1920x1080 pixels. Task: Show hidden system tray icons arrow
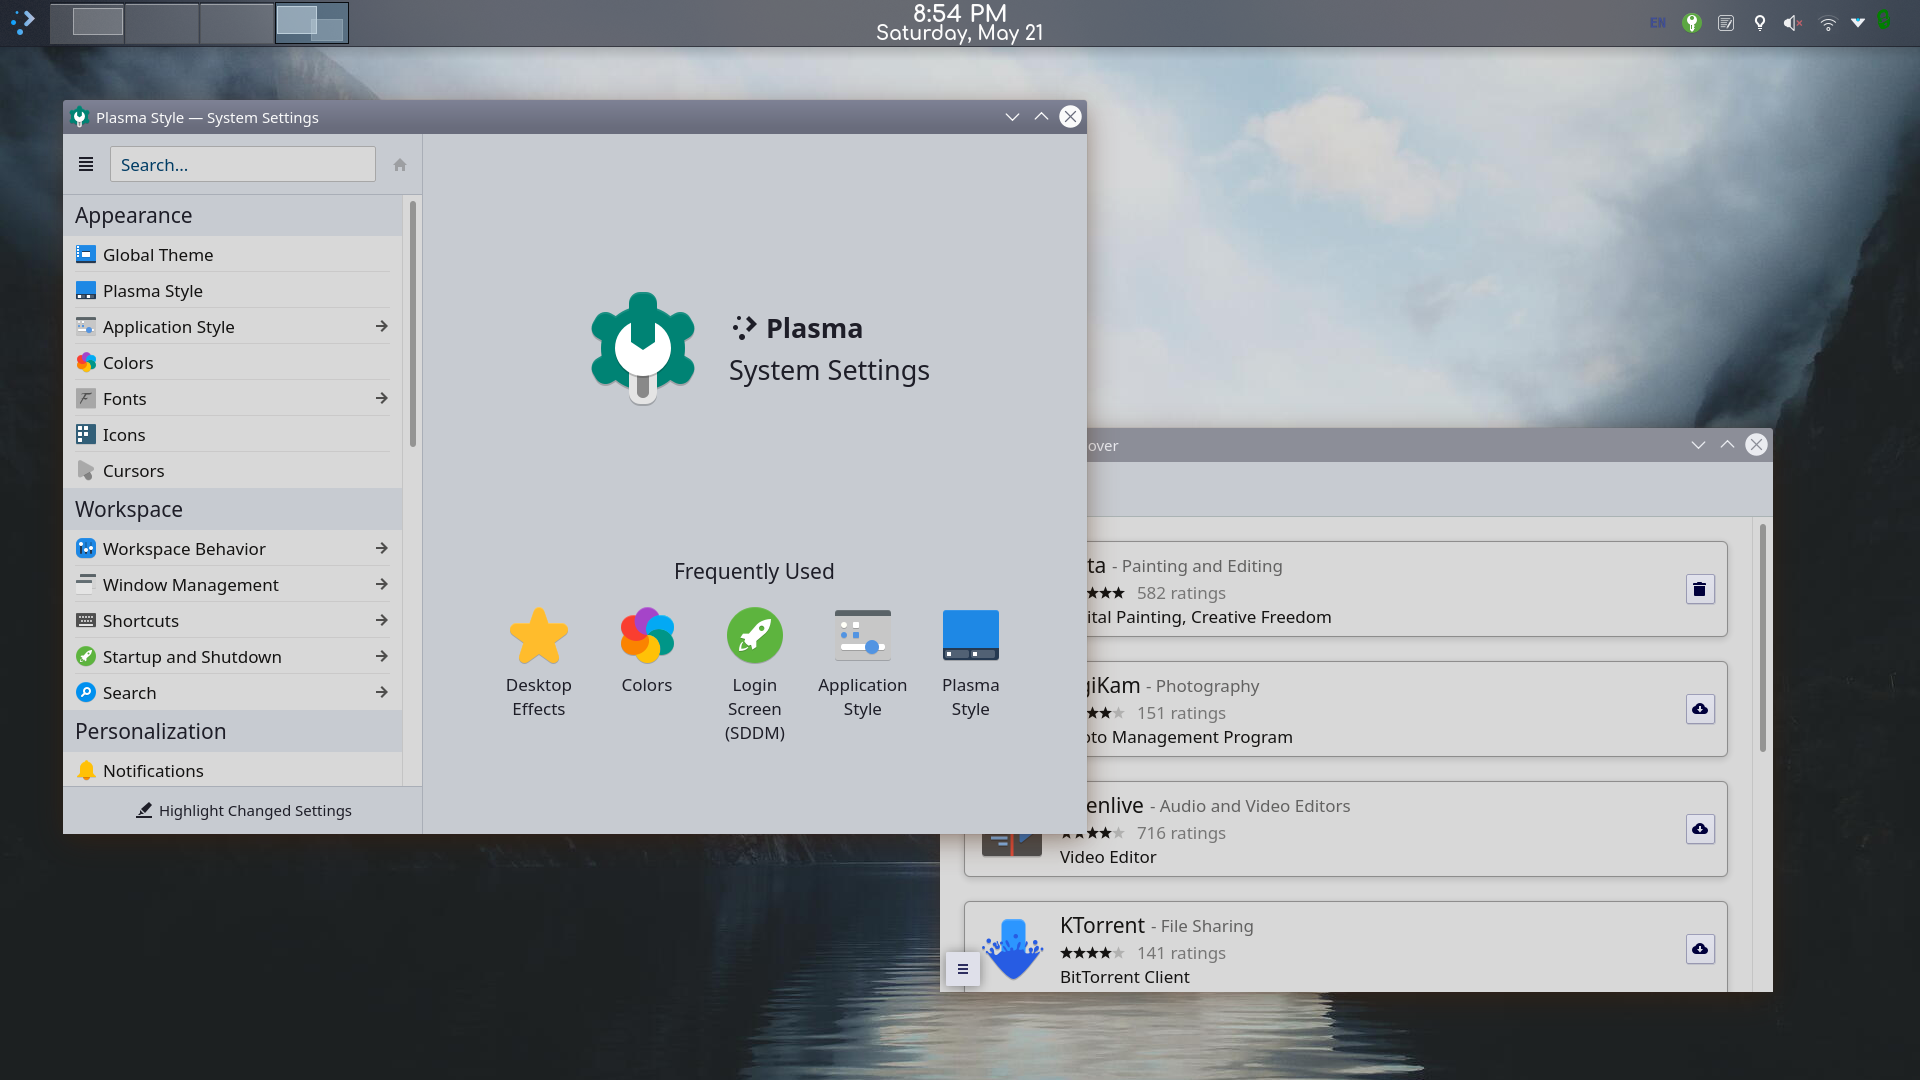[1858, 23]
